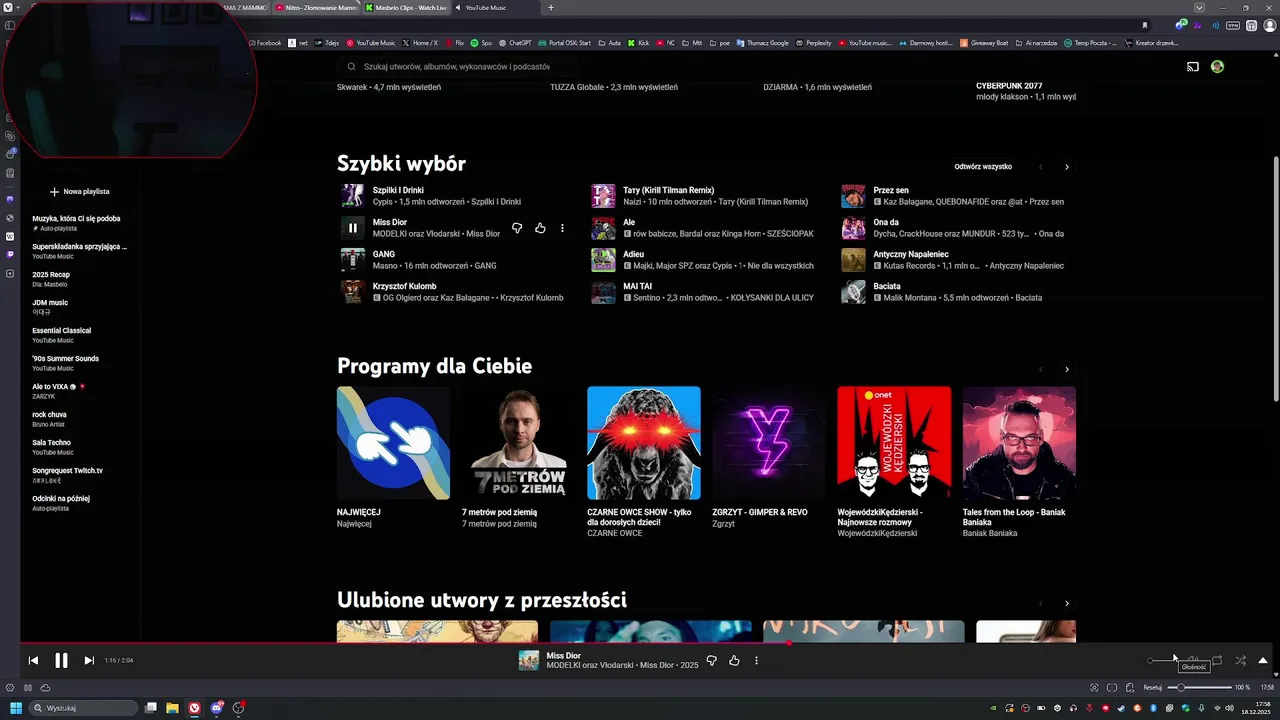Open the Perplexity bookmark
The width and height of the screenshot is (1280, 720).
click(813, 43)
